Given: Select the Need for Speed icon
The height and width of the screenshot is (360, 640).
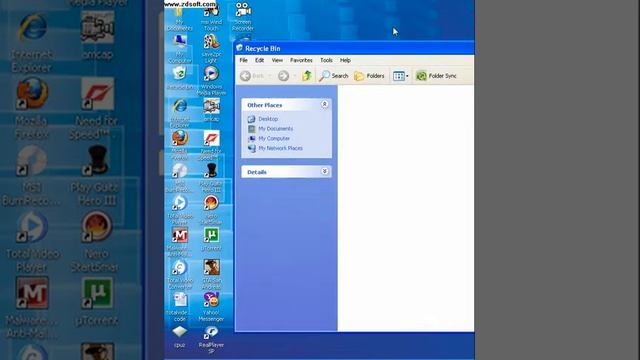Looking at the screenshot, I should coord(211,146).
